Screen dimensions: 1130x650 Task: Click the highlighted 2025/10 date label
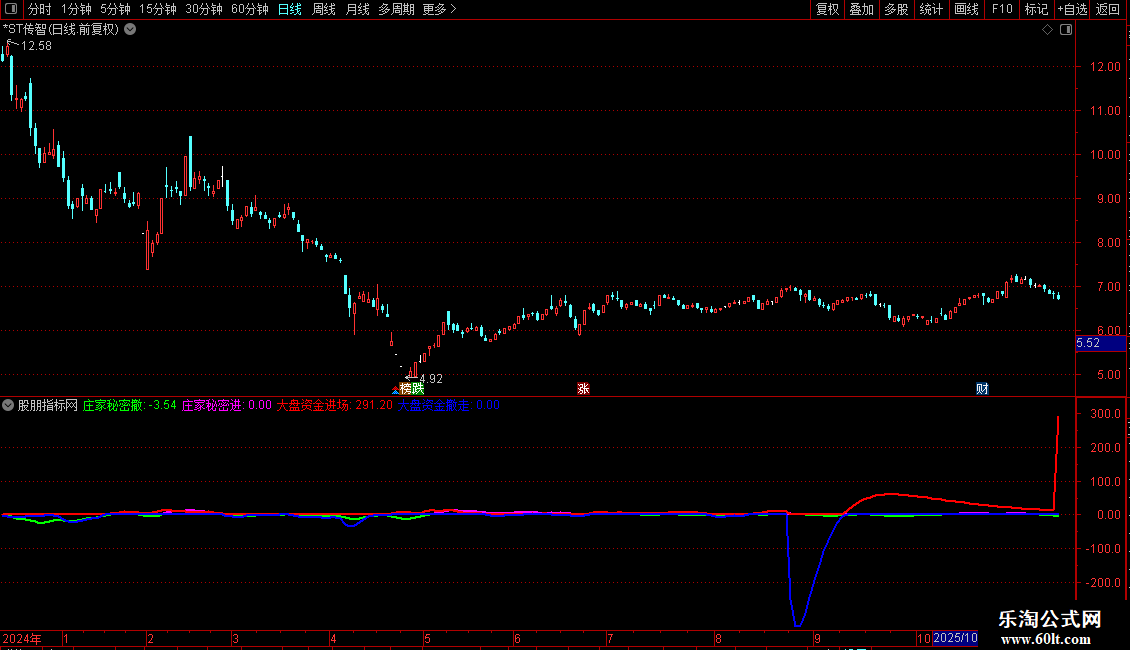click(x=955, y=638)
